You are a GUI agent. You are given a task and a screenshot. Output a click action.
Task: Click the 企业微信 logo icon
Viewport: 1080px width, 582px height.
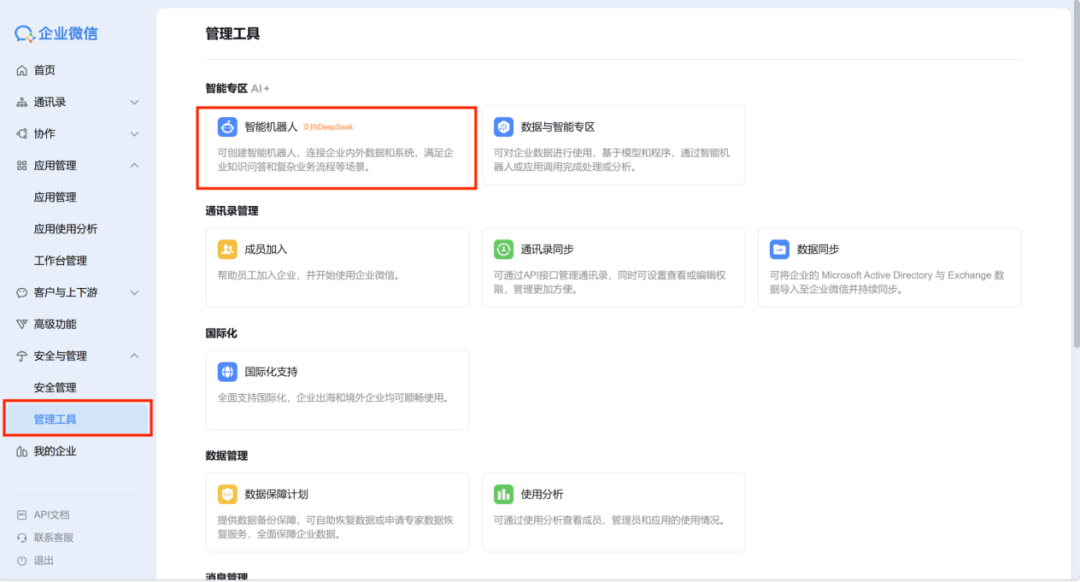[24, 33]
